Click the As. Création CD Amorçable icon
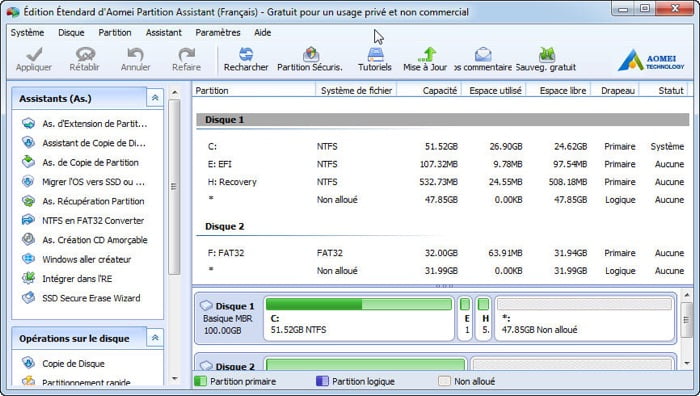700x396 pixels. coord(29,240)
